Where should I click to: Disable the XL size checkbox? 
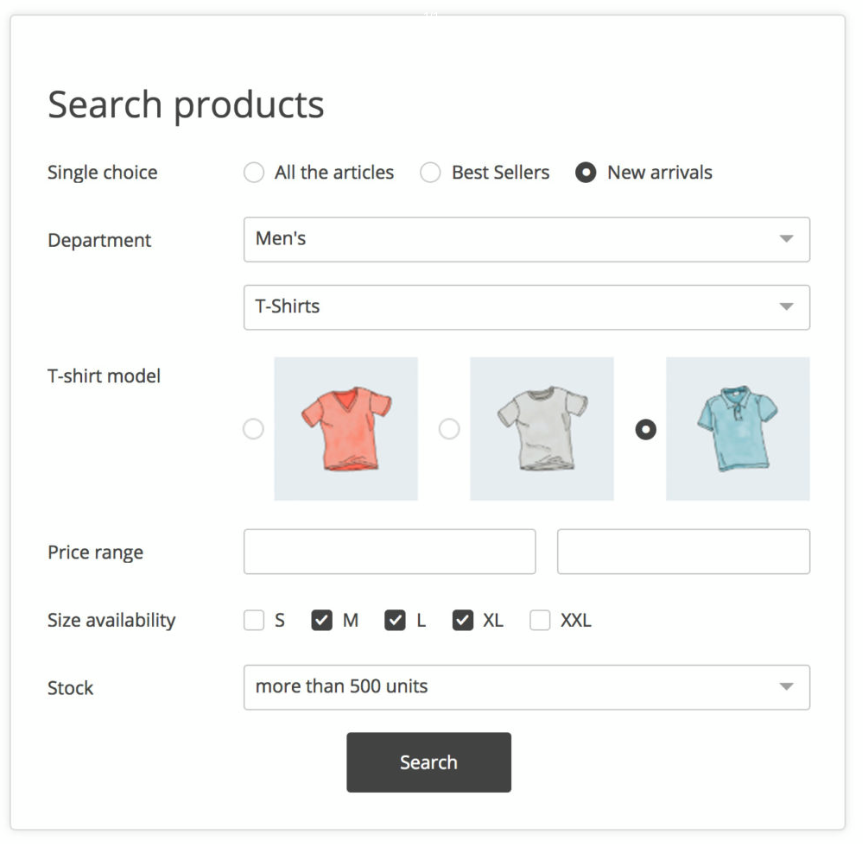(x=462, y=620)
